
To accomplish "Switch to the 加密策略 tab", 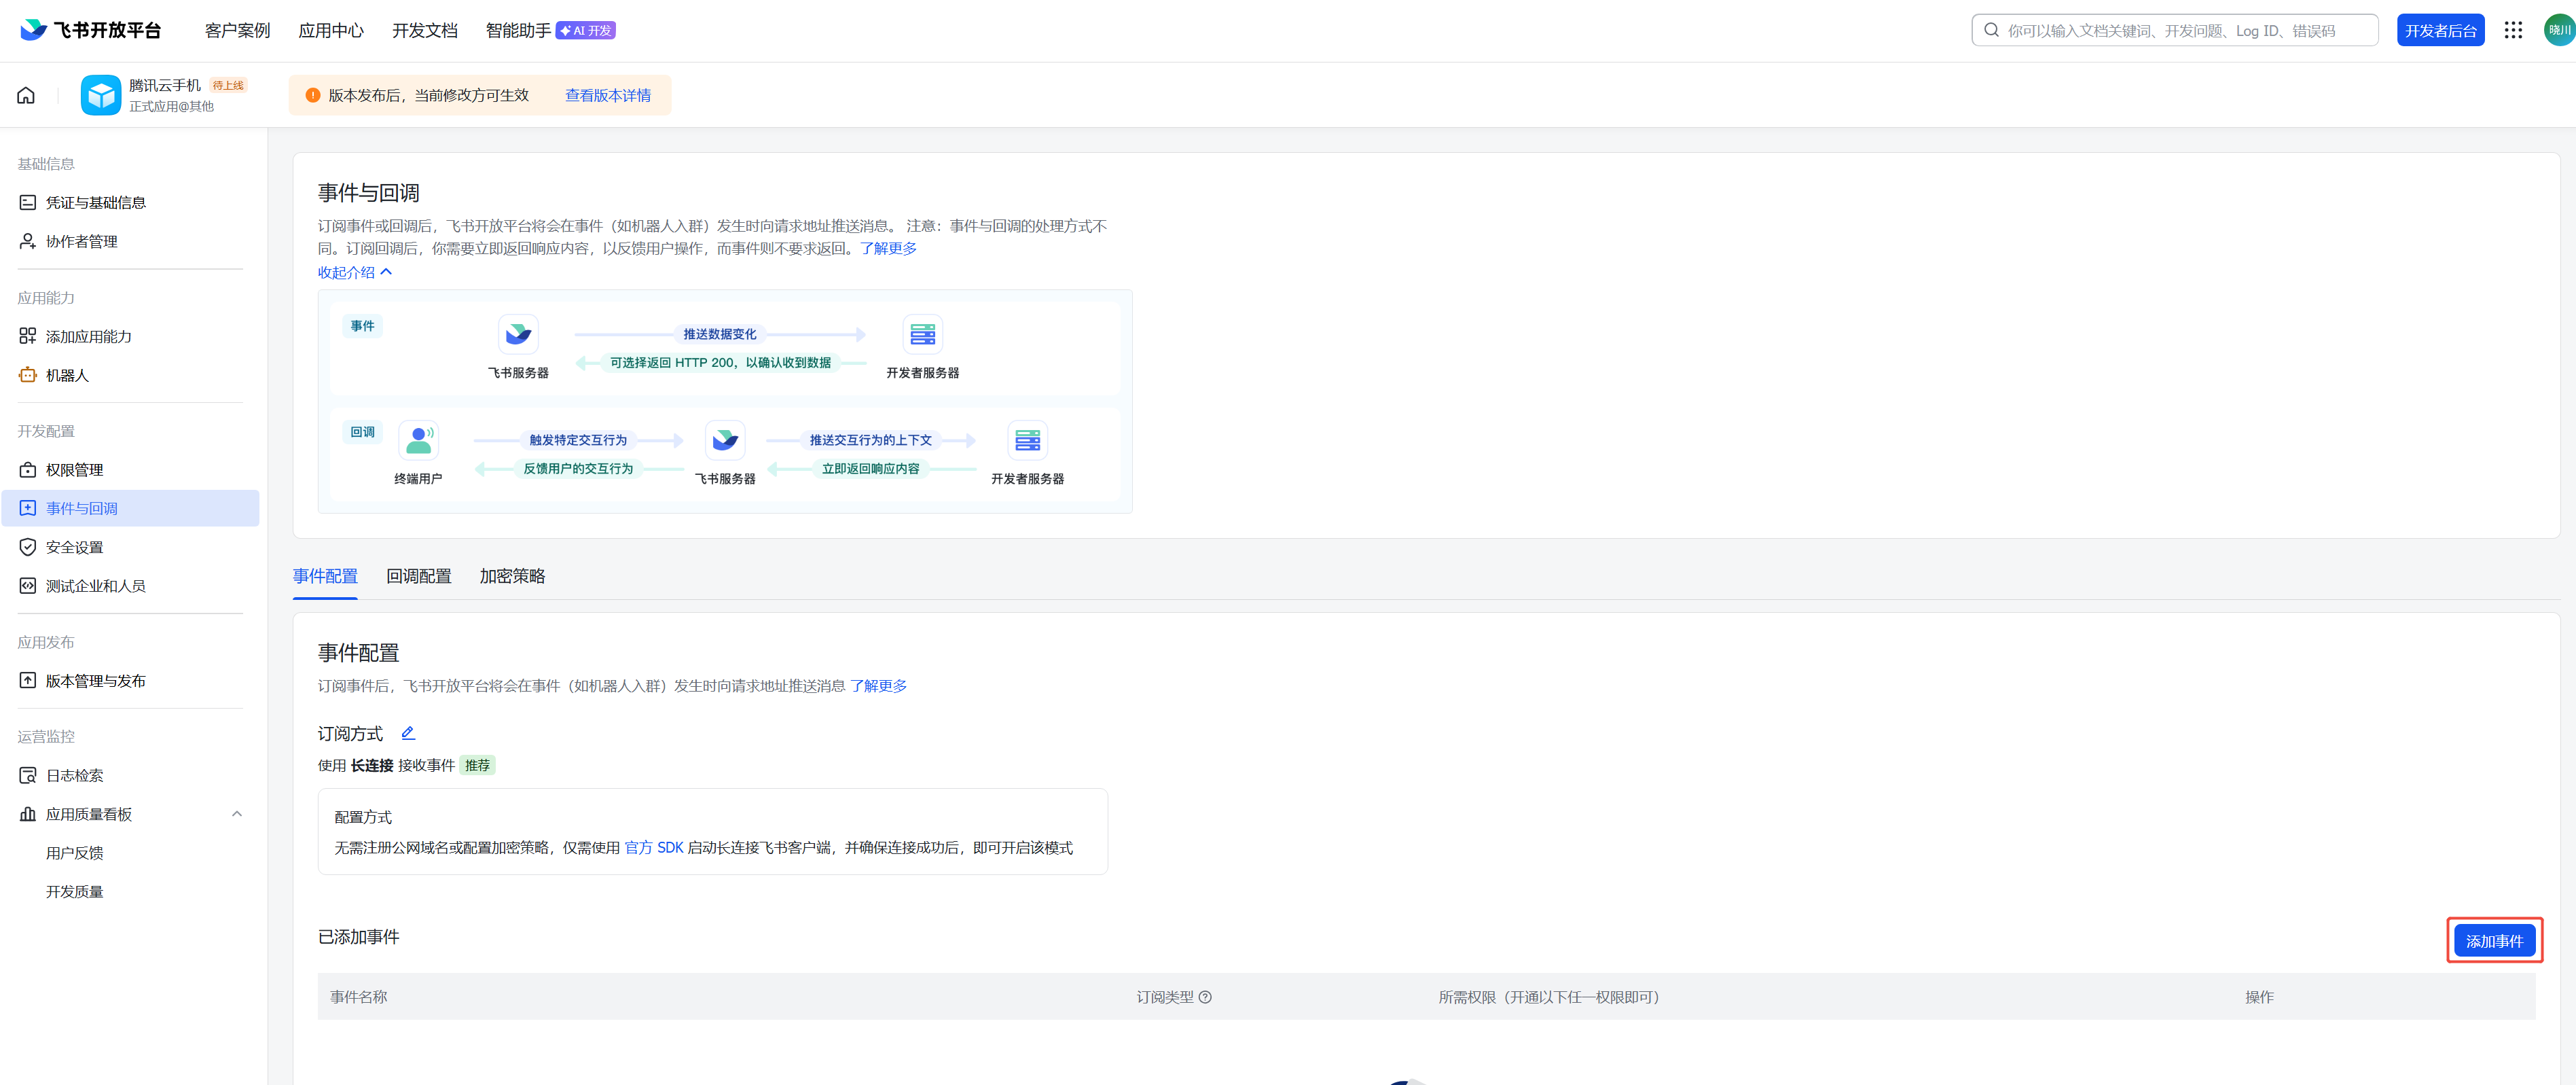I will click(512, 576).
